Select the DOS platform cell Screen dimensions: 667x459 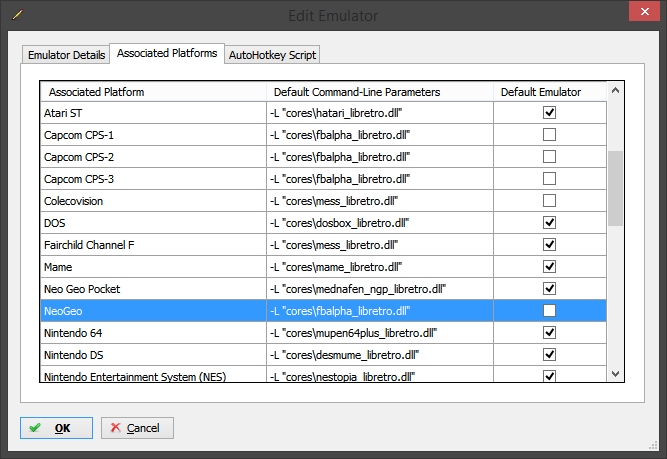[x=154, y=223]
